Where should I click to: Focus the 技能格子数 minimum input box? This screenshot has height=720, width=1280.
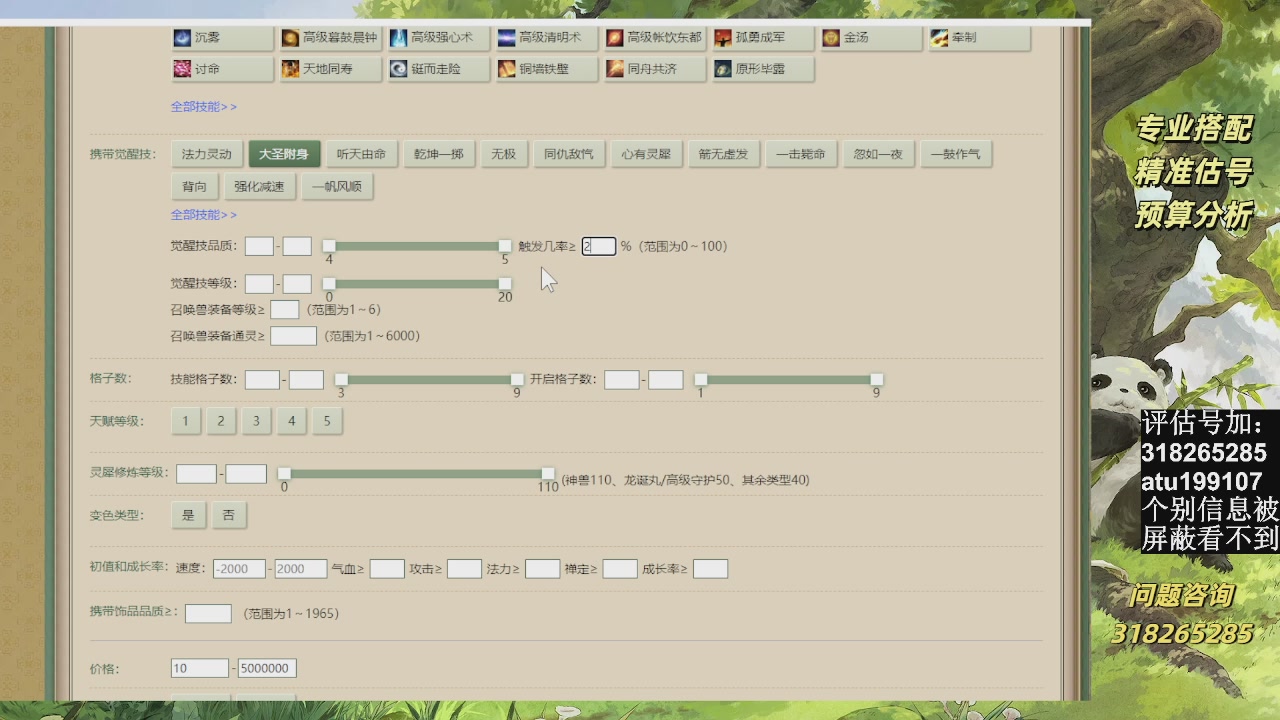tap(262, 379)
